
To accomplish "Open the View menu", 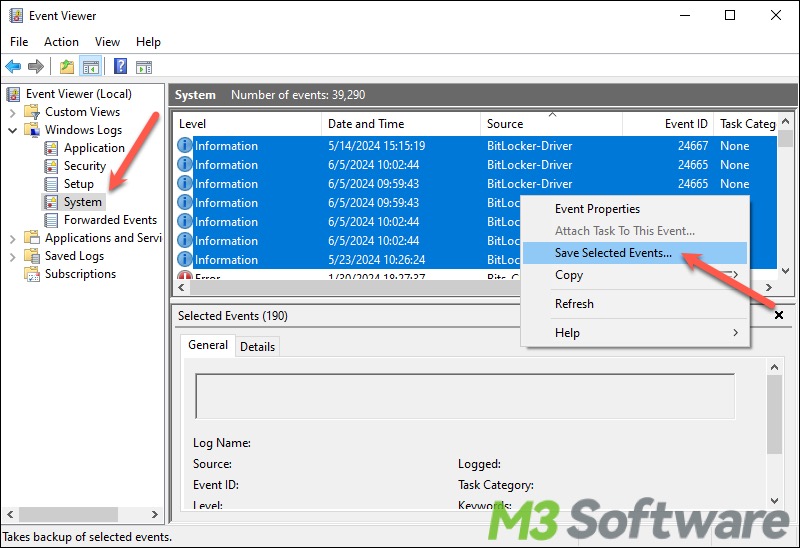I will [x=107, y=42].
